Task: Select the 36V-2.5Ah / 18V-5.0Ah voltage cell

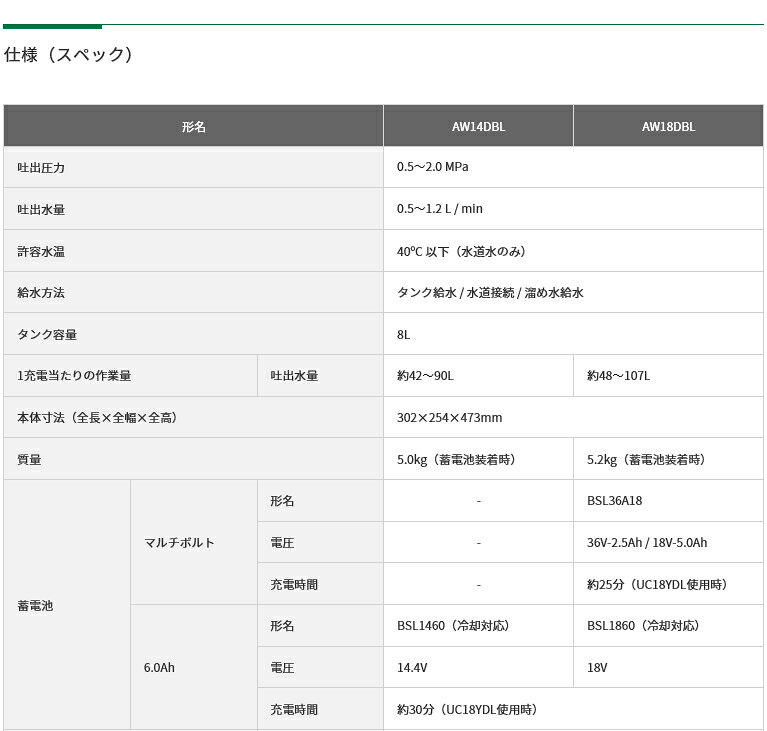Action: [x=647, y=543]
